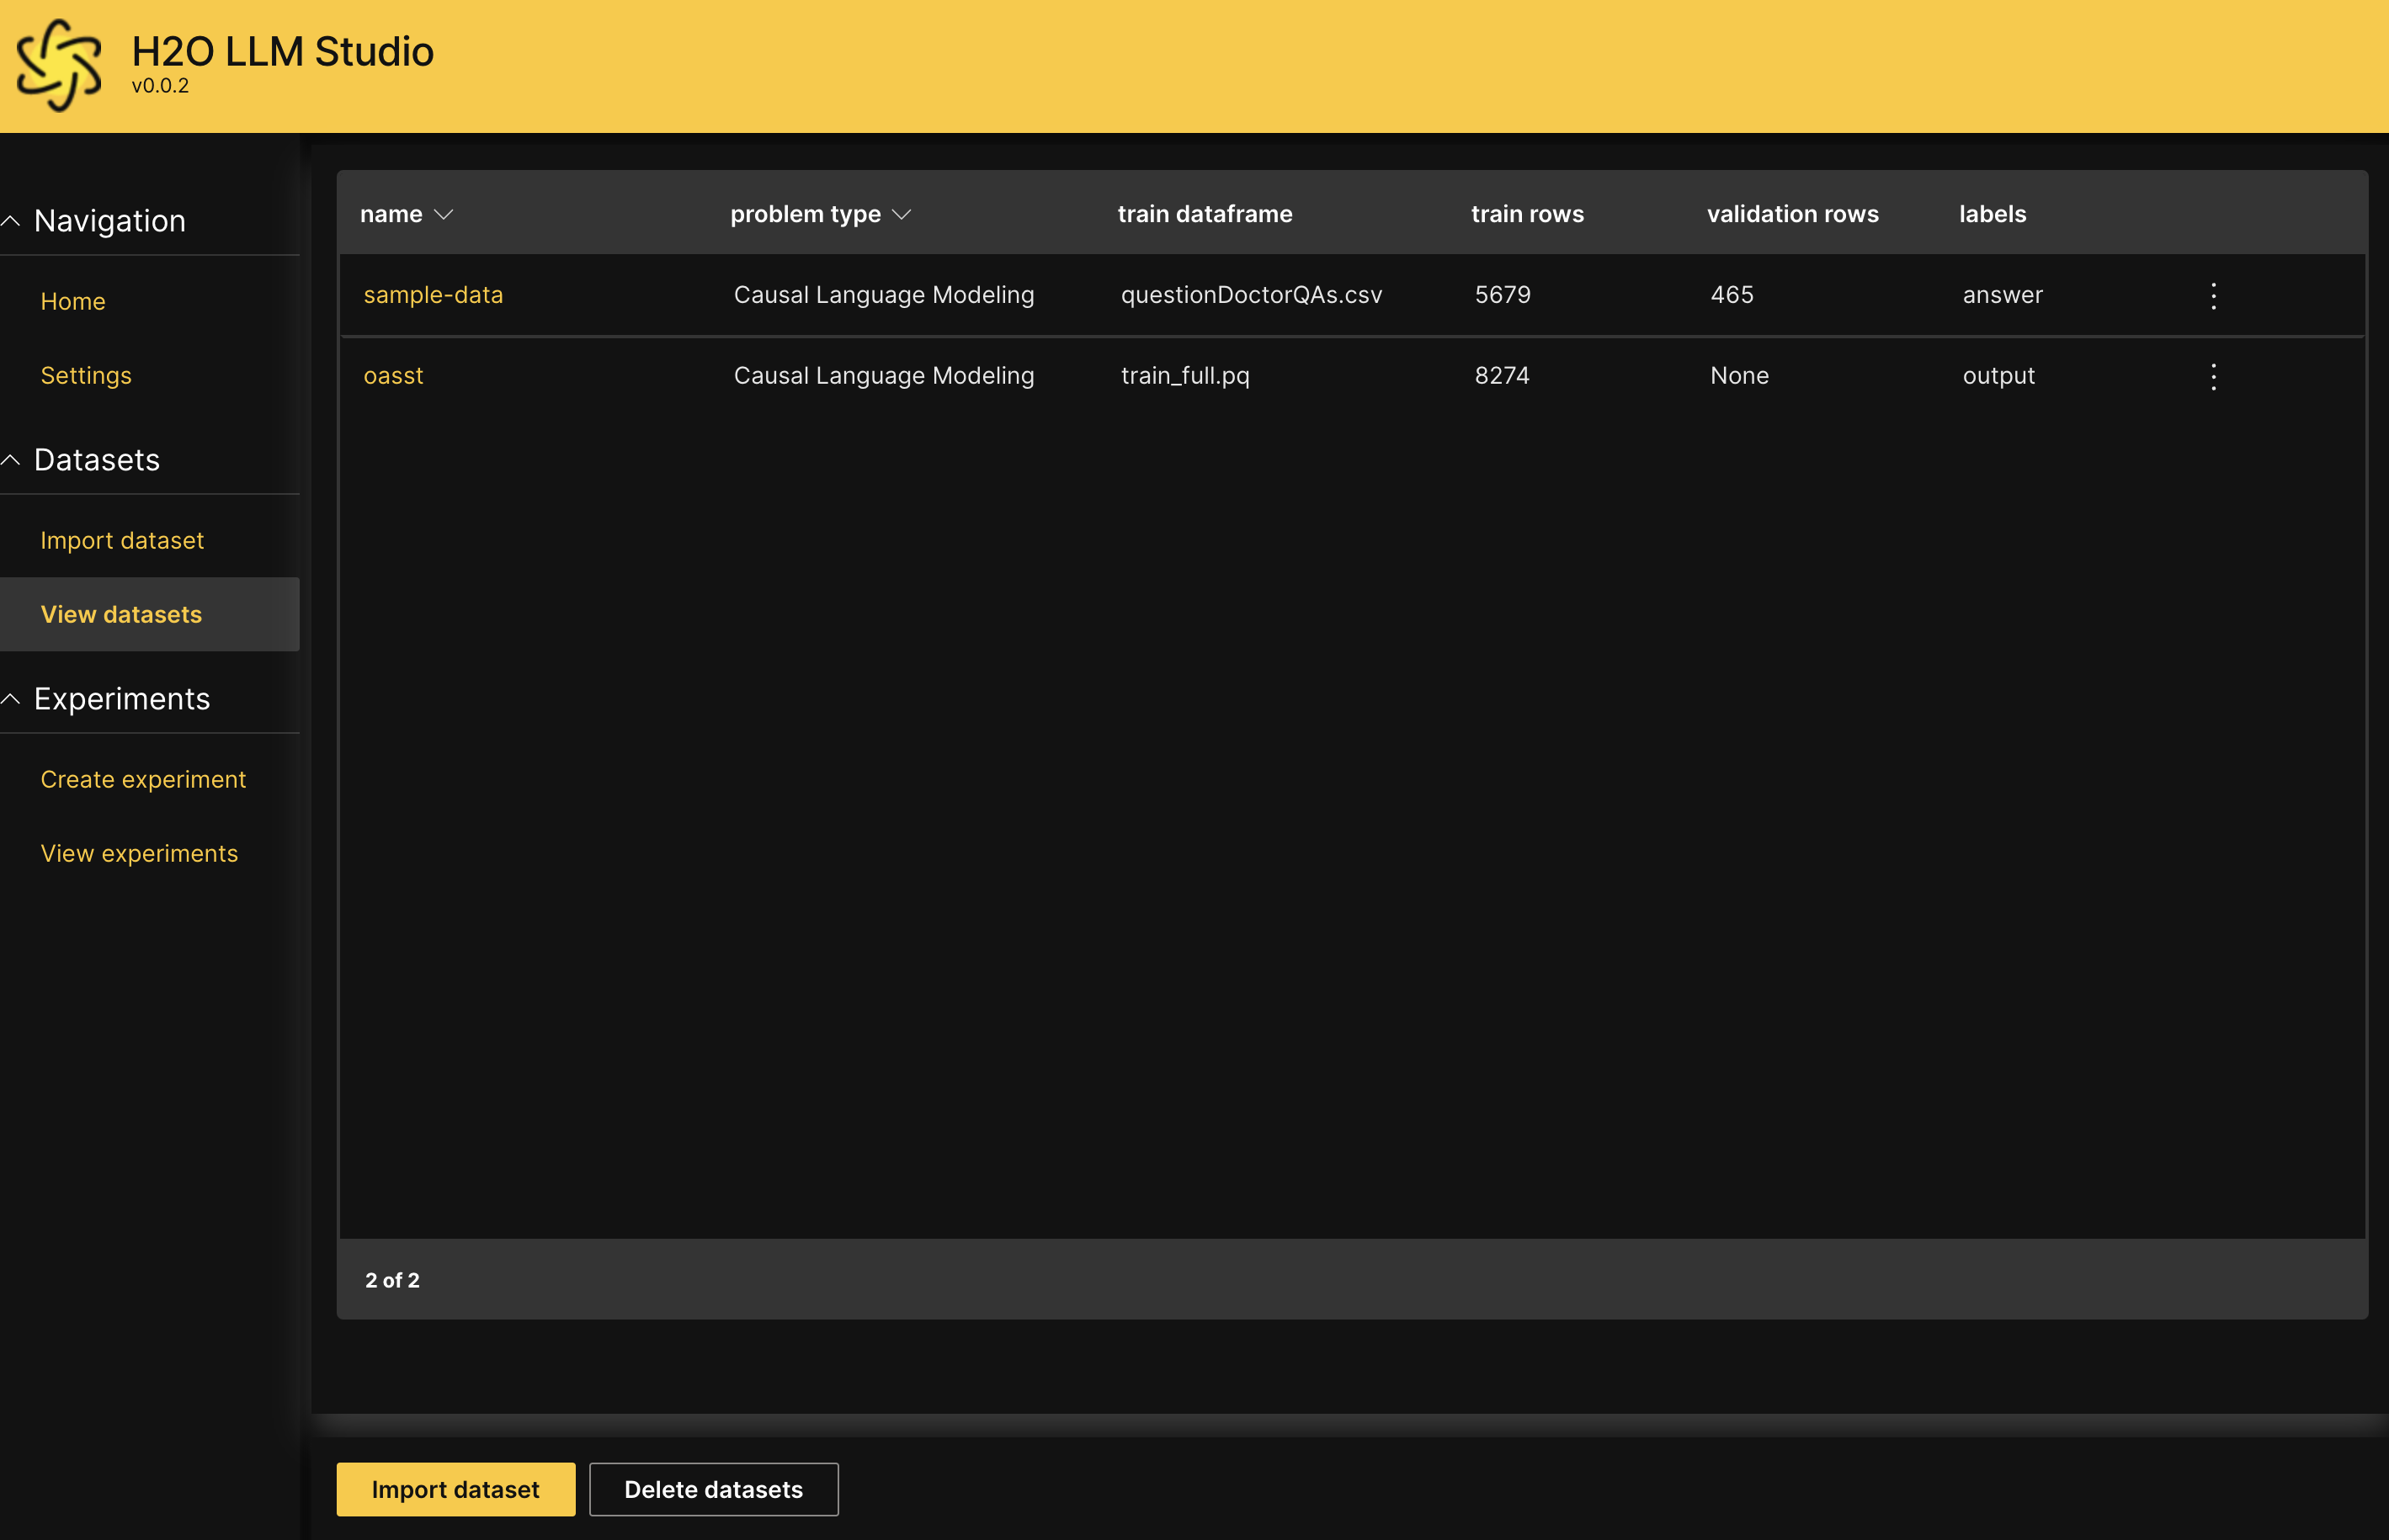Expand the Datasets navigation section
Screen dimensions: 2389x1540
click(x=16, y=459)
